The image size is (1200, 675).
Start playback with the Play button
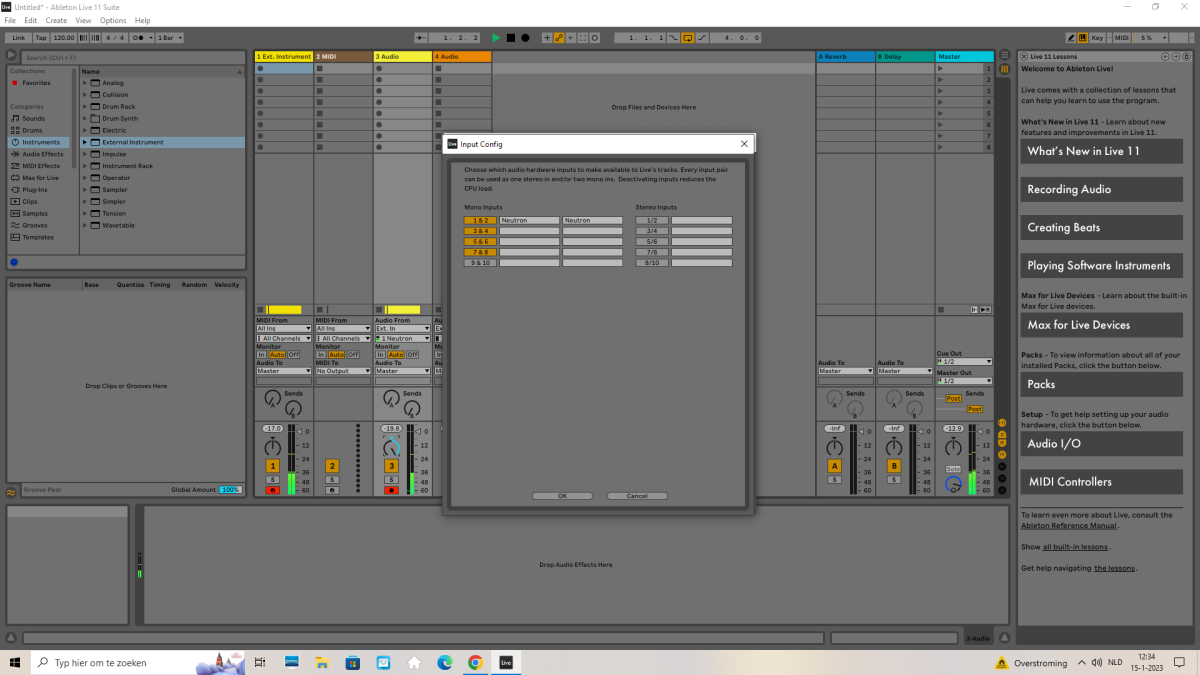[x=496, y=37]
